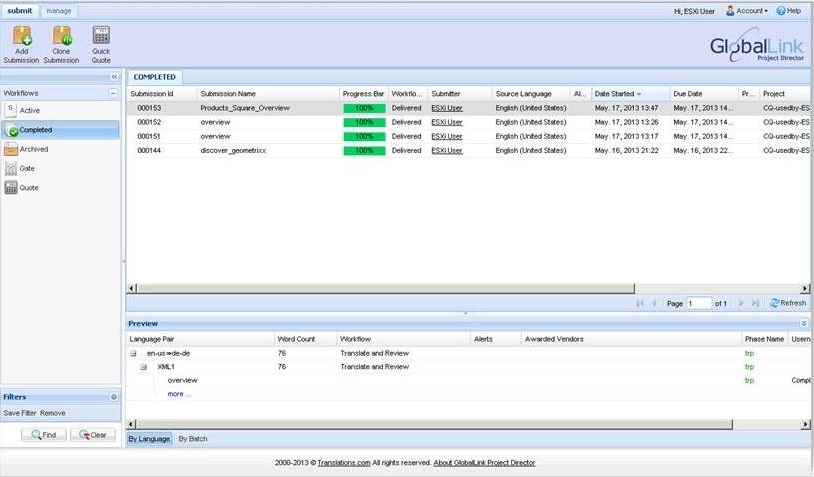Expand the Filters panel settings
The image size is (814, 477).
tap(114, 397)
